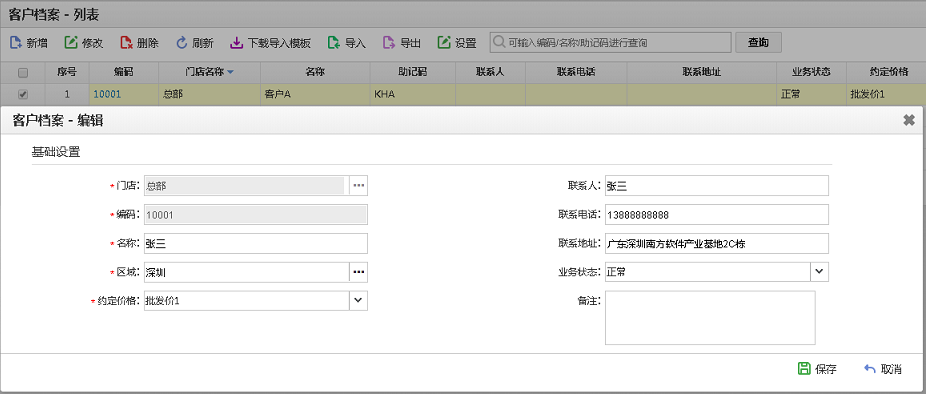928x397 pixels.
Task: Click the 约定价格 column header
Action: [x=887, y=72]
